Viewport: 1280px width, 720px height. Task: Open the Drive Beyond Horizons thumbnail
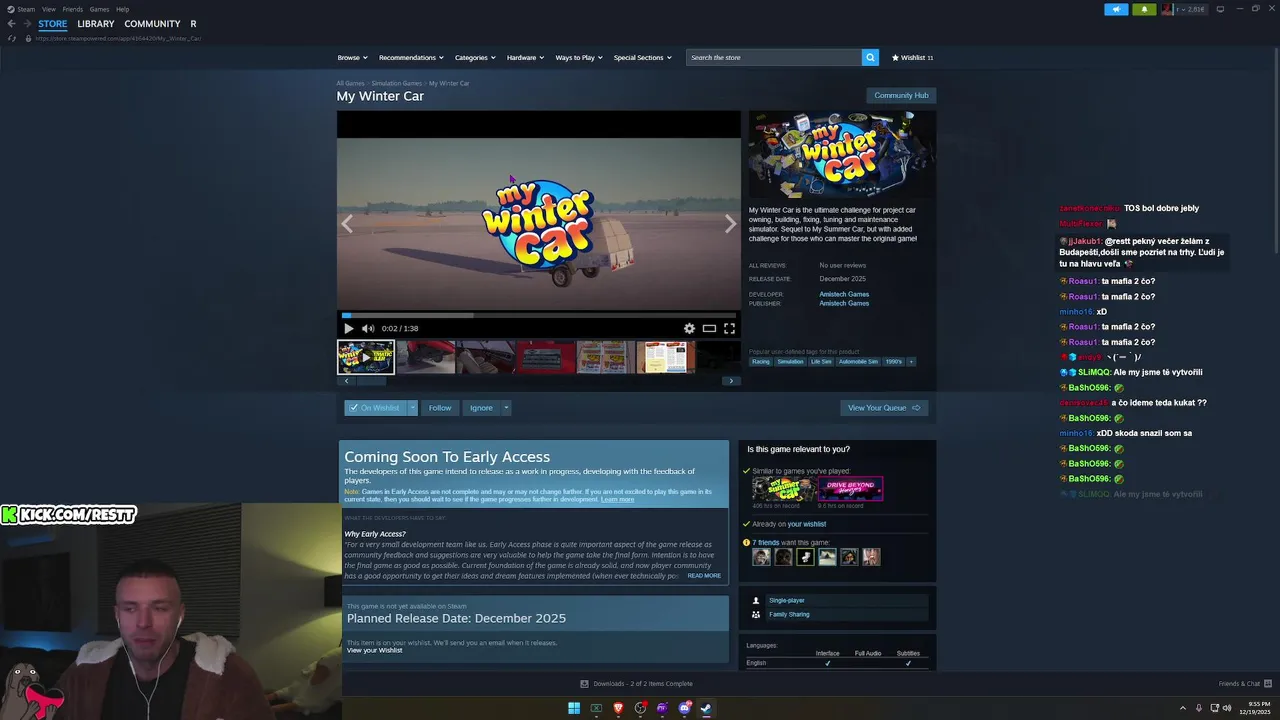pos(850,489)
